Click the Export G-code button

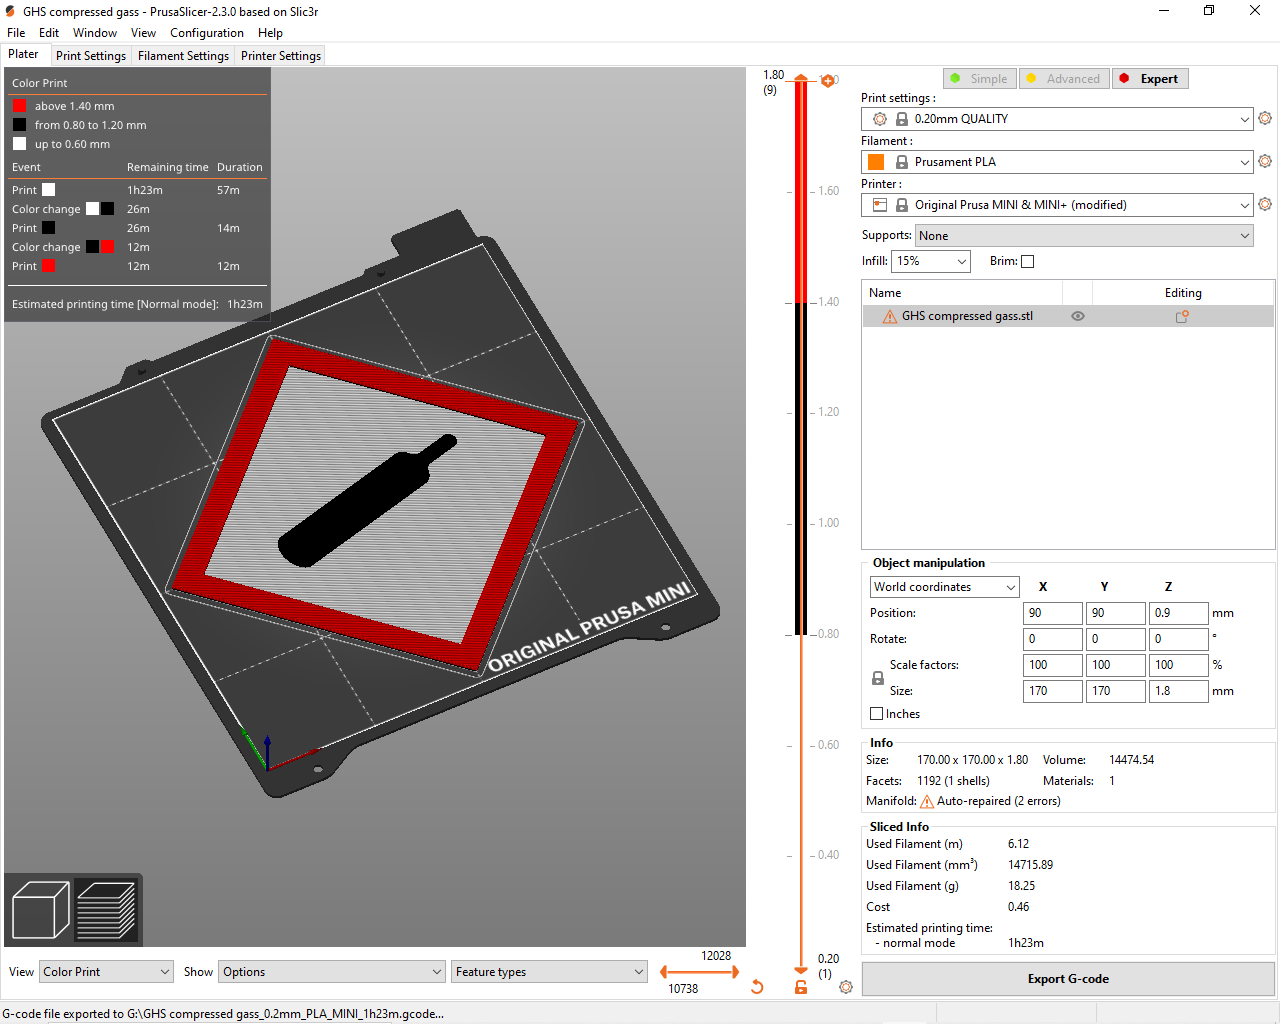[1068, 979]
